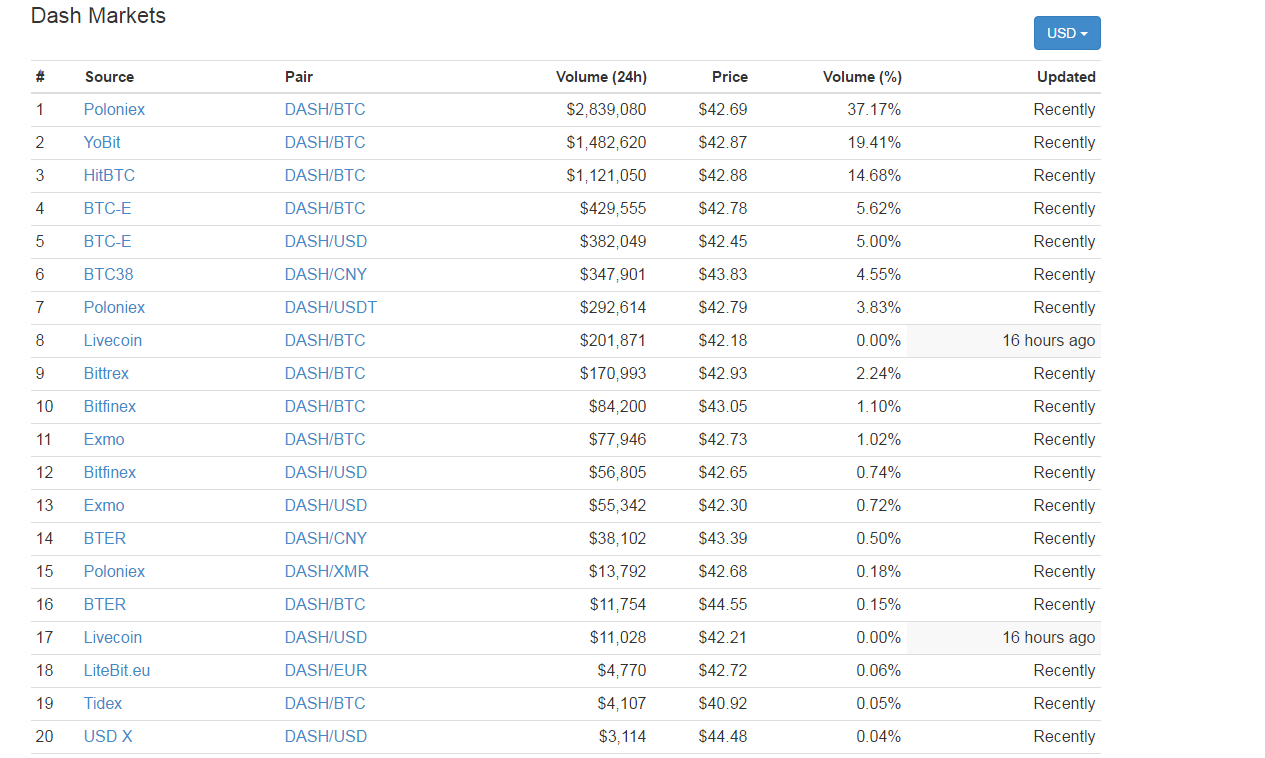Image resolution: width=1265 pixels, height=758 pixels.
Task: Open the DASH/EUR pair link
Action: coord(326,670)
